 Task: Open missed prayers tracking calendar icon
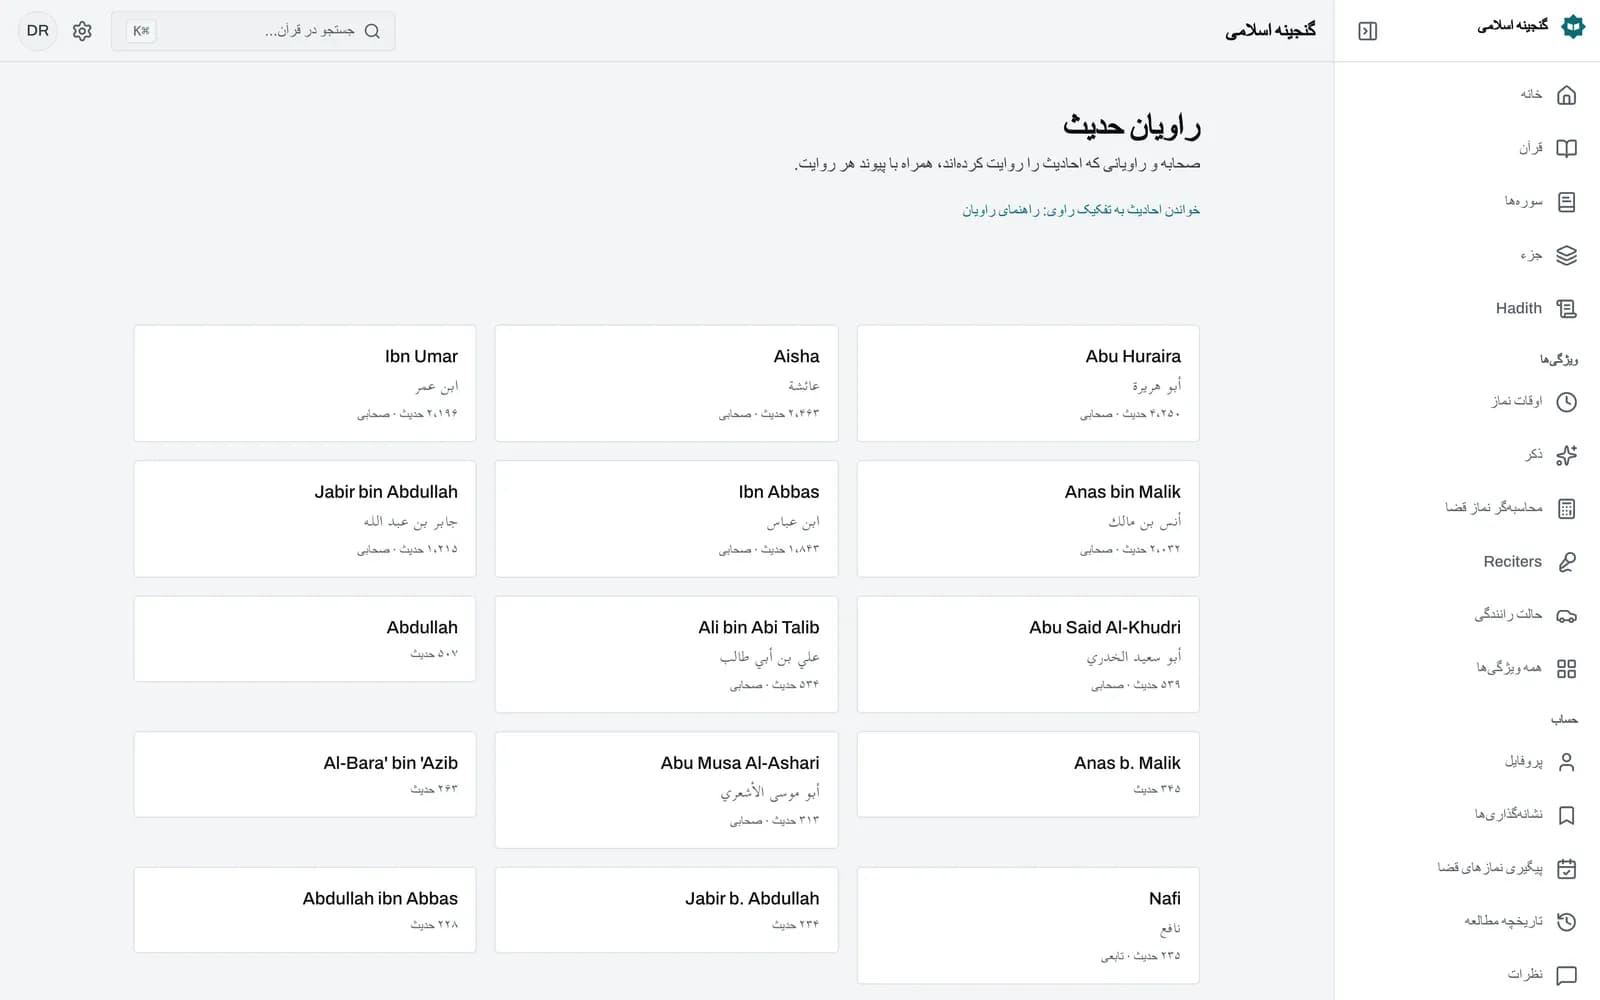tap(1566, 869)
